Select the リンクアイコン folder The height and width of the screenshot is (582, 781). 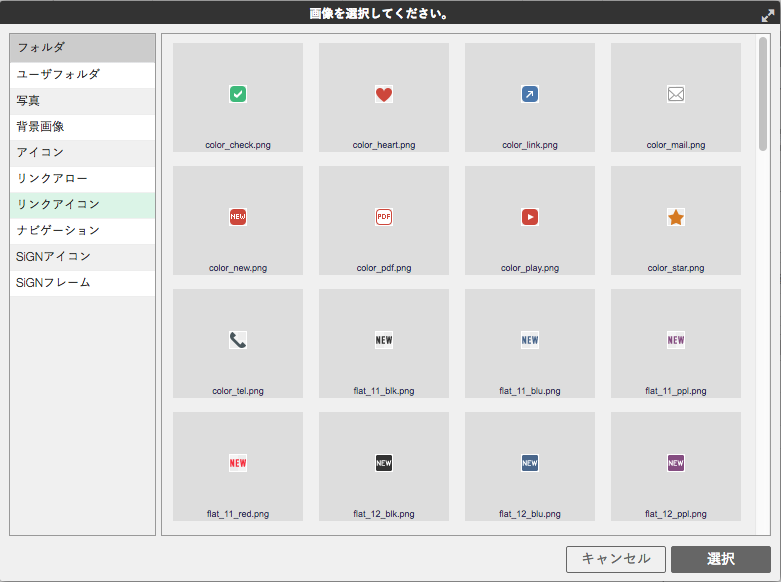(82, 205)
